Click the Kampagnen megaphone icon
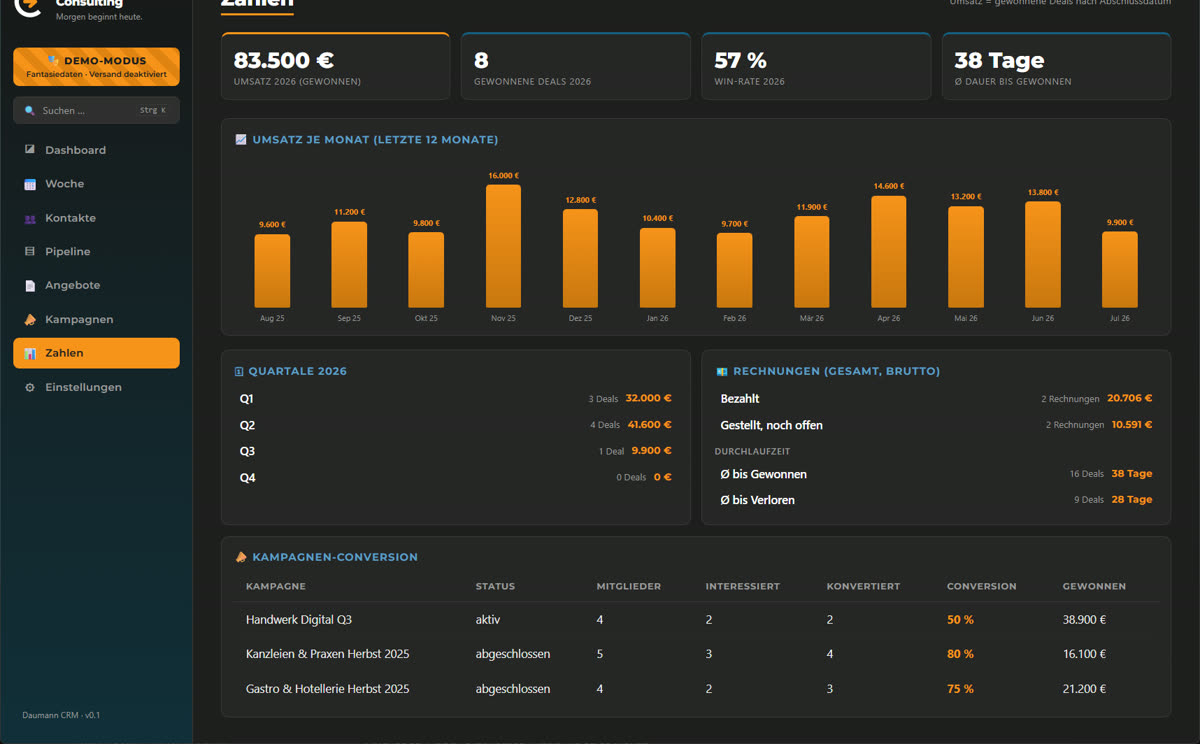The width and height of the screenshot is (1200, 744). tap(30, 320)
